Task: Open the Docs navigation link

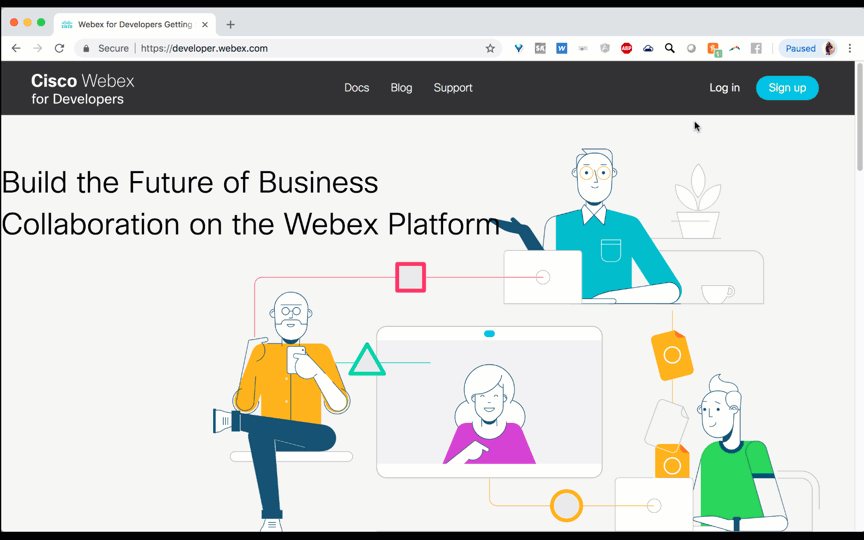Action: 357,88
